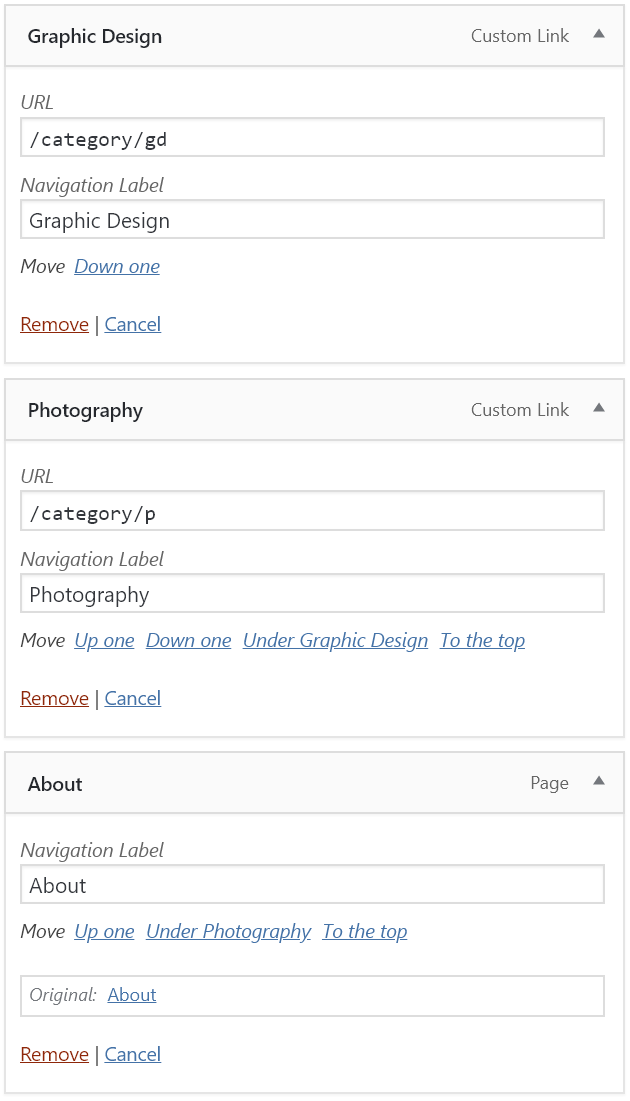Screen dimensions: 630x1101
Task: Click the About Navigation Label input
Action: (312, 884)
